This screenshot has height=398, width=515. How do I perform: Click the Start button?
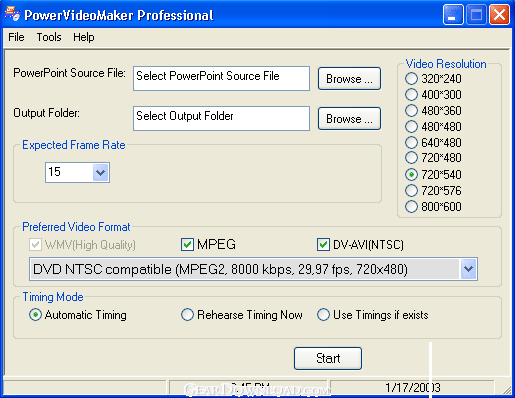tap(328, 358)
